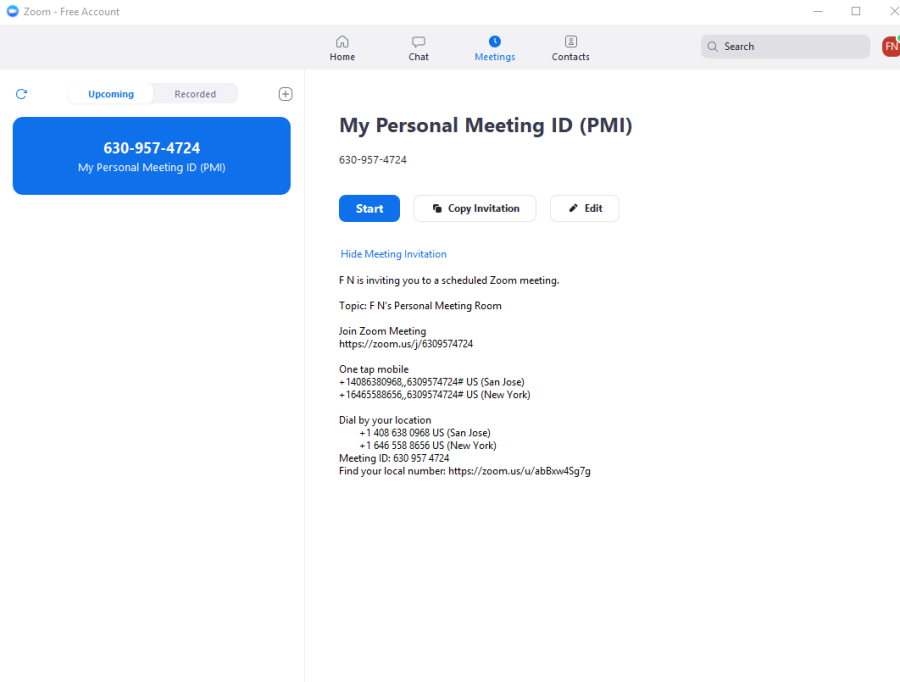Refresh the meetings list

click(x=22, y=94)
